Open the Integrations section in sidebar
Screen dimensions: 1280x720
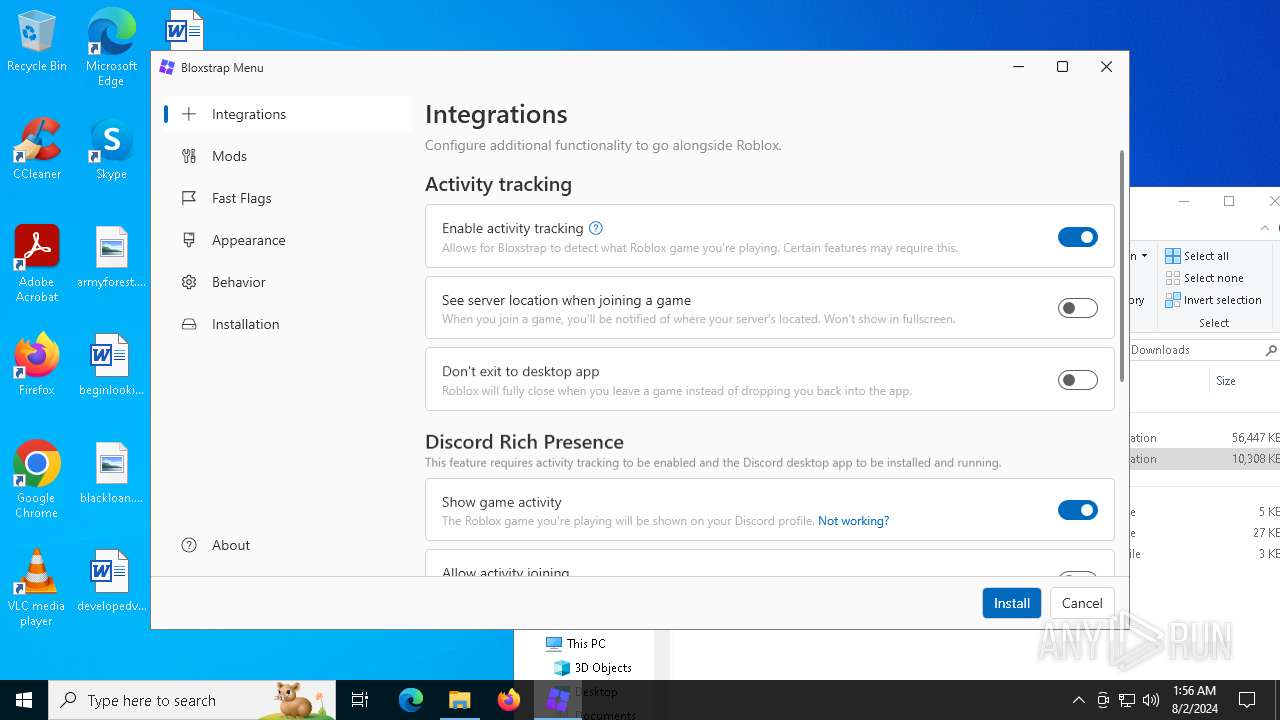tap(286, 114)
